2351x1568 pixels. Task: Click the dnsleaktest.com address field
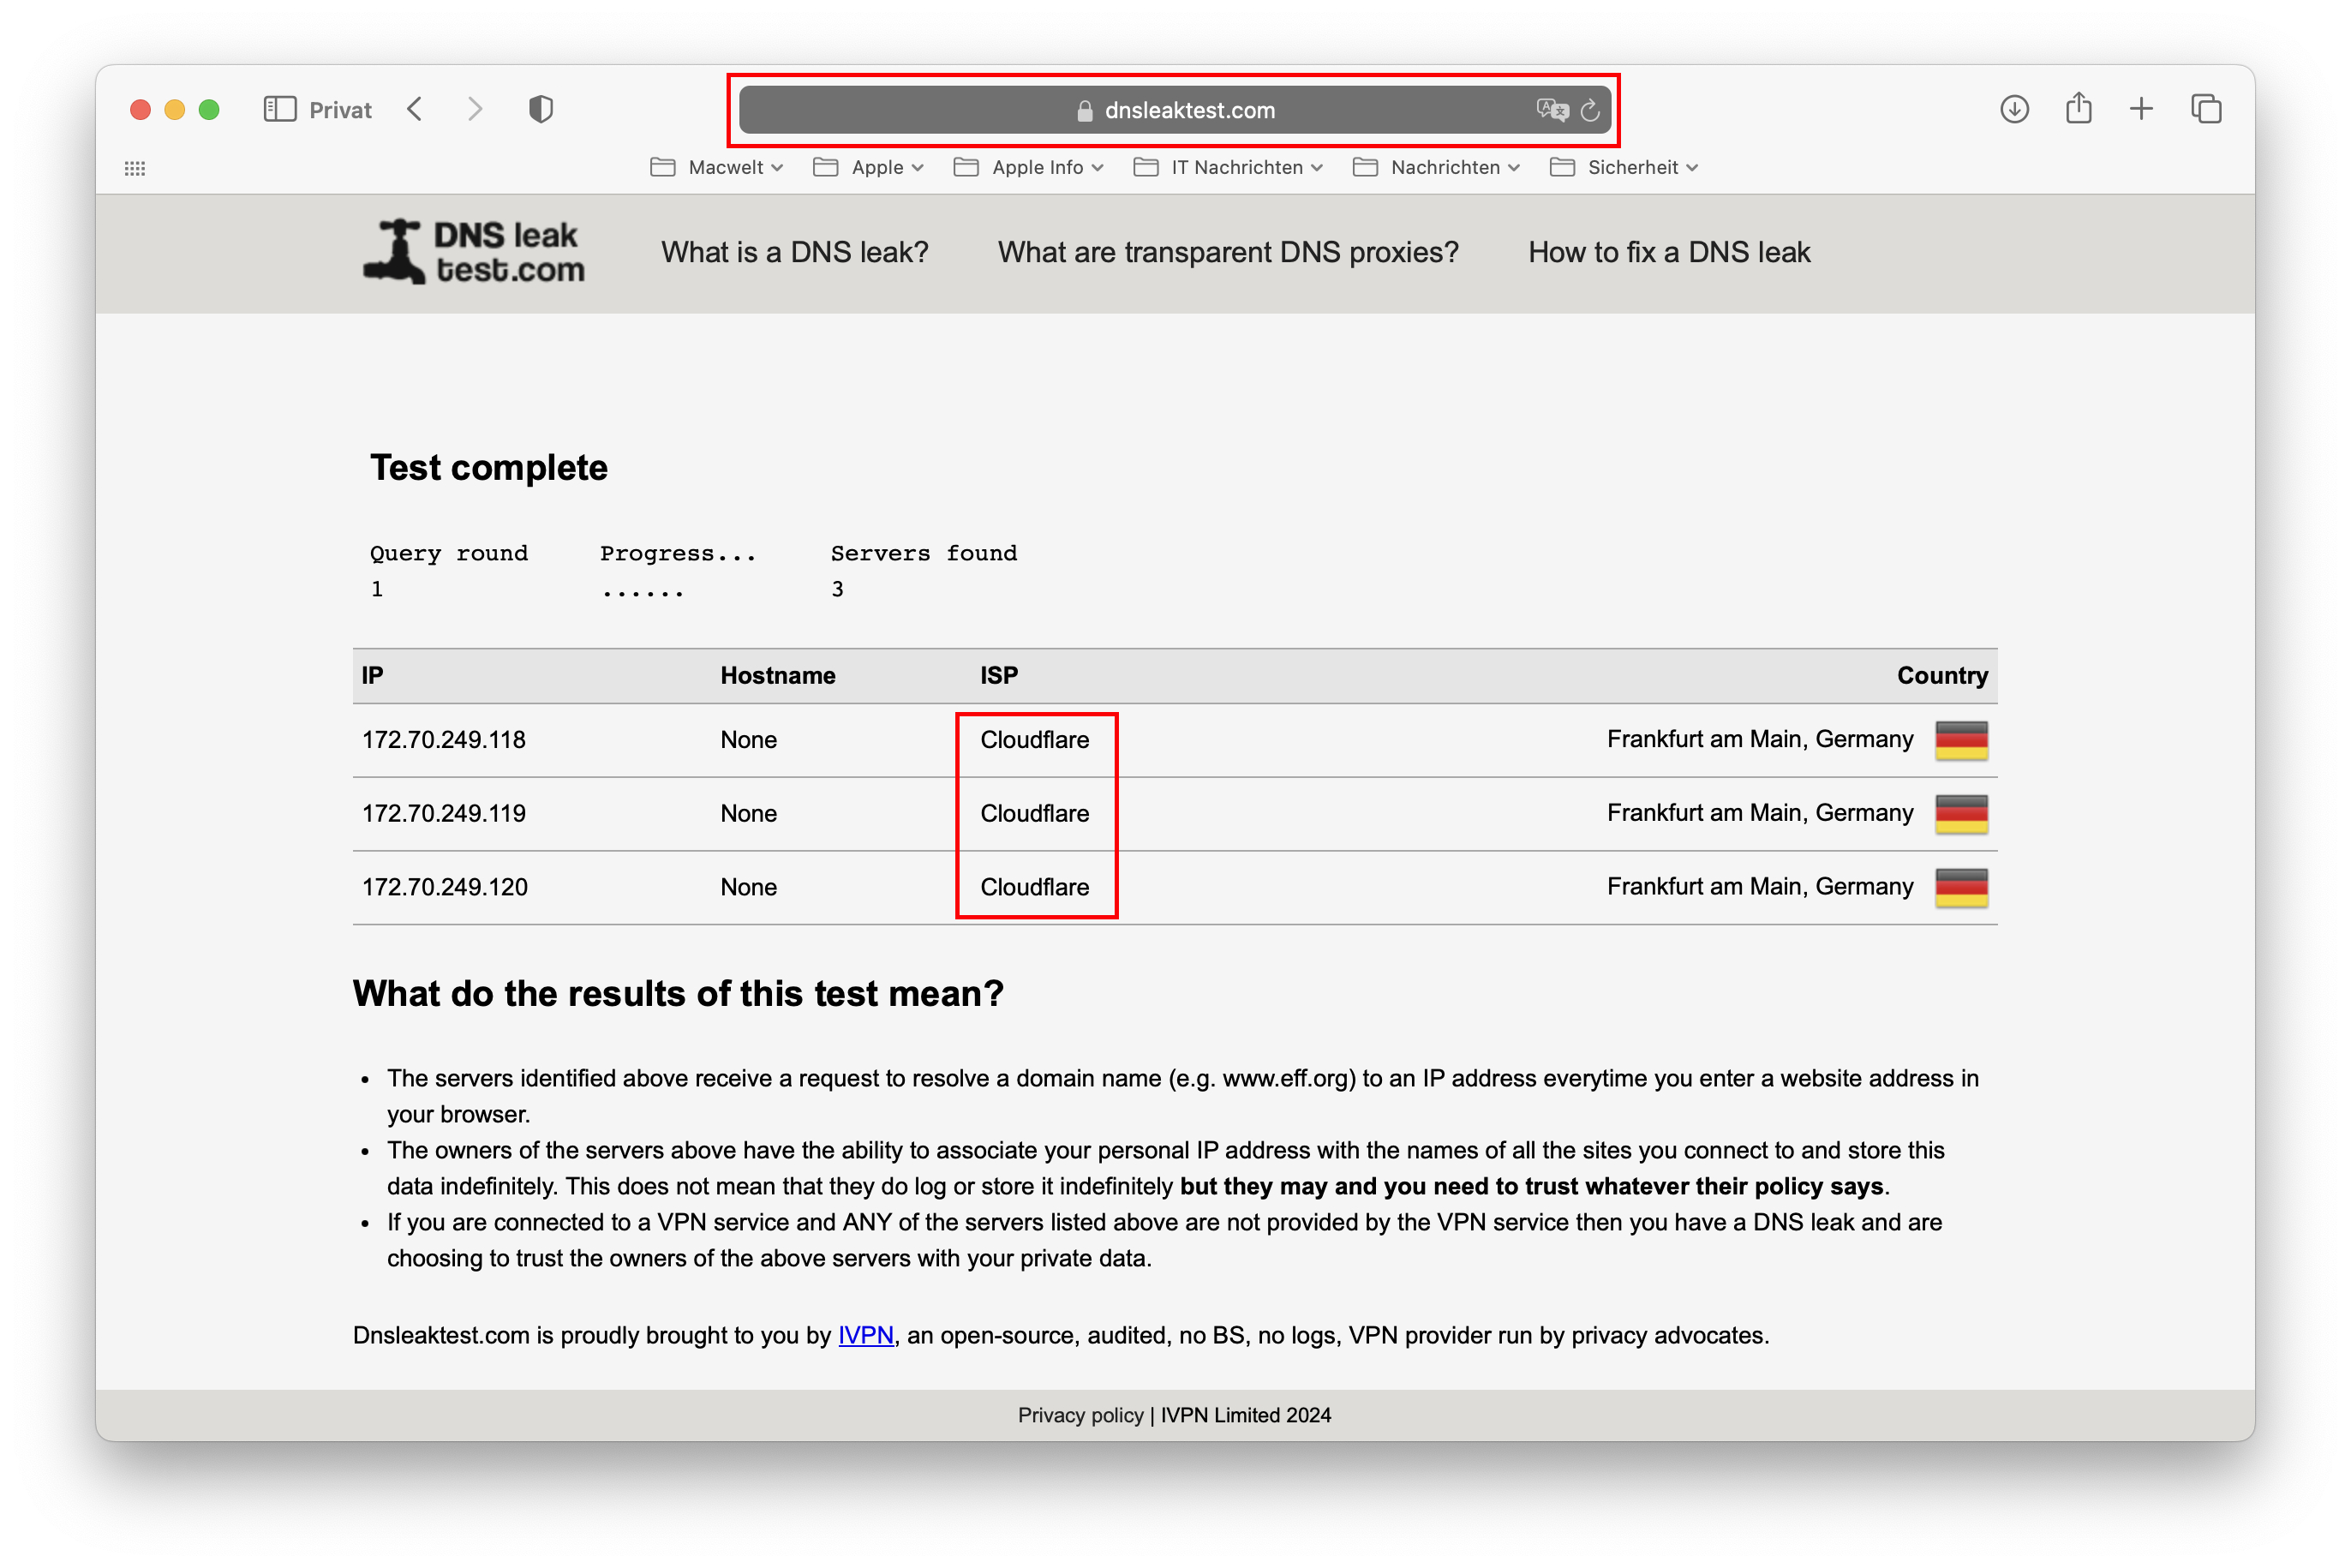click(x=1188, y=110)
